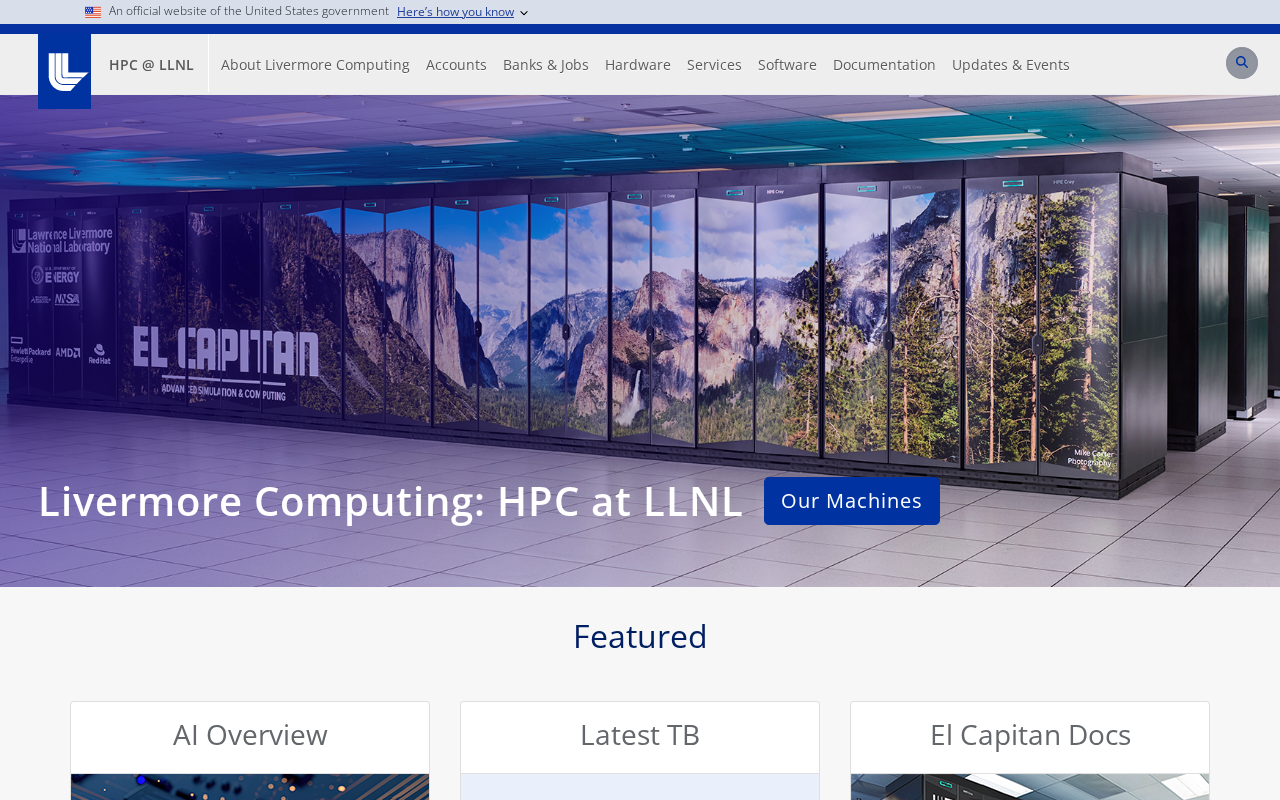Click the official US government website notice
This screenshot has height=800, width=1280.
pyautogui.click(x=249, y=11)
